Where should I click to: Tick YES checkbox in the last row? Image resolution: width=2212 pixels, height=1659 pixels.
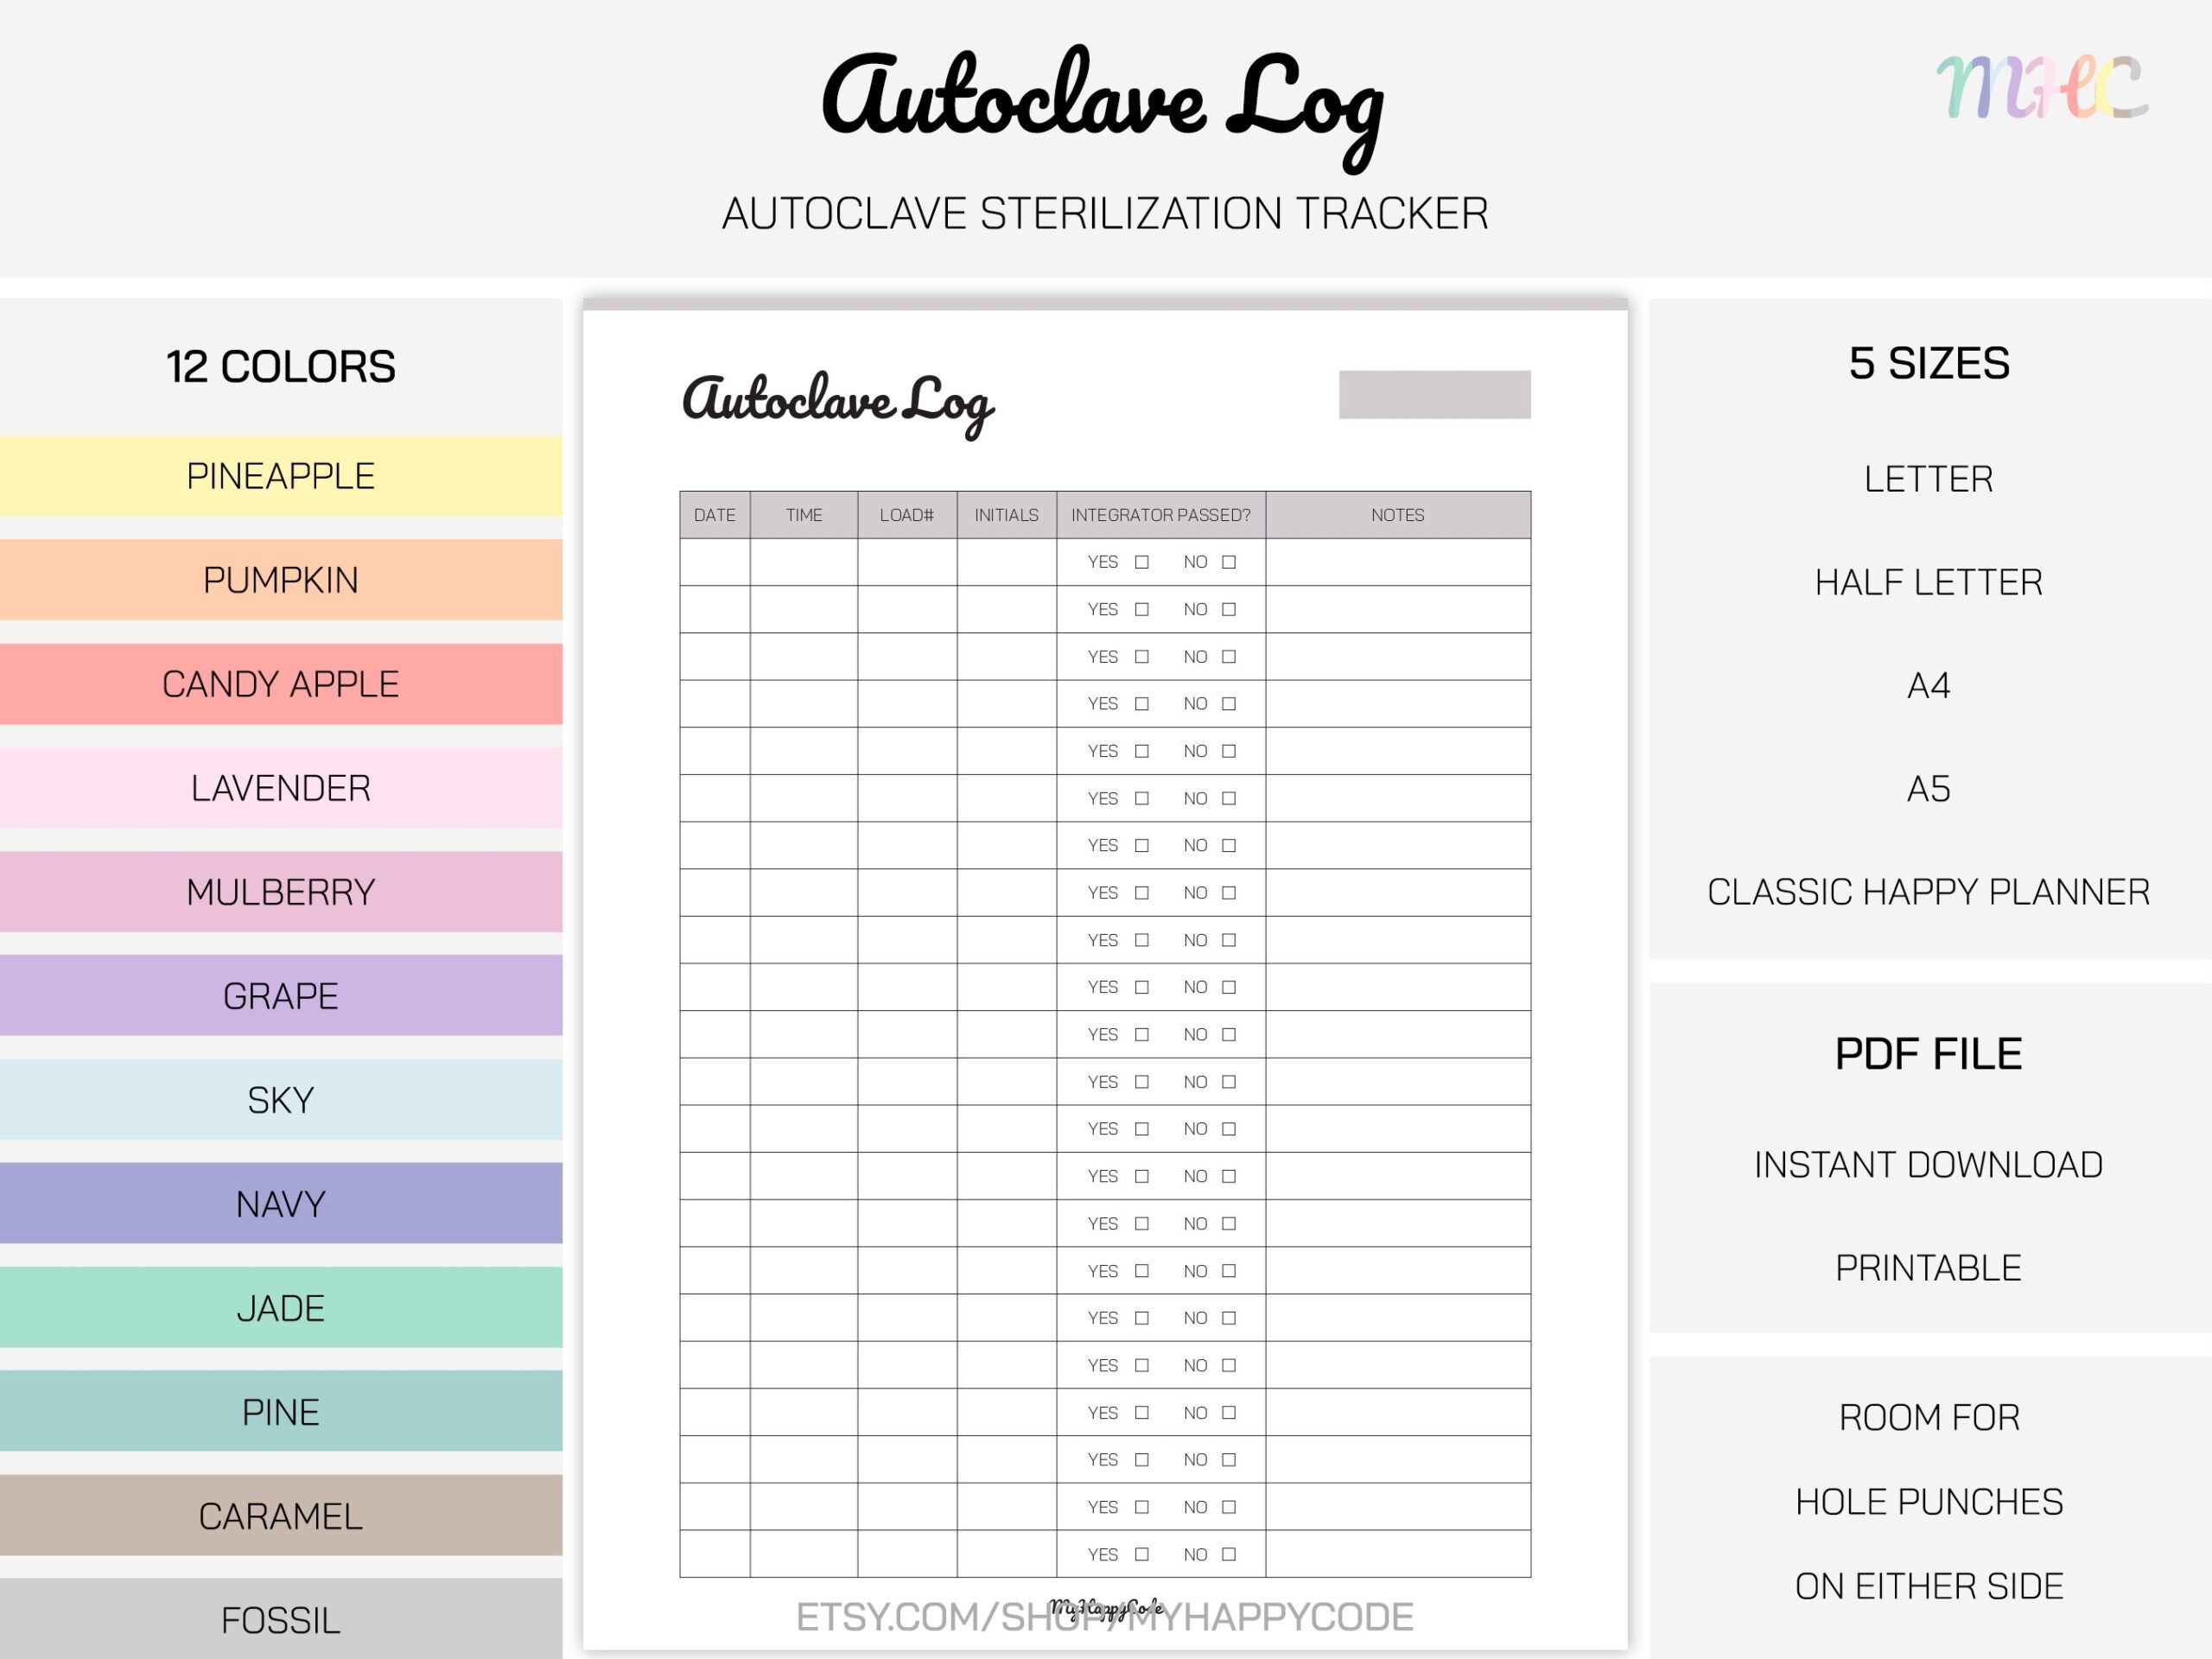point(1141,1554)
